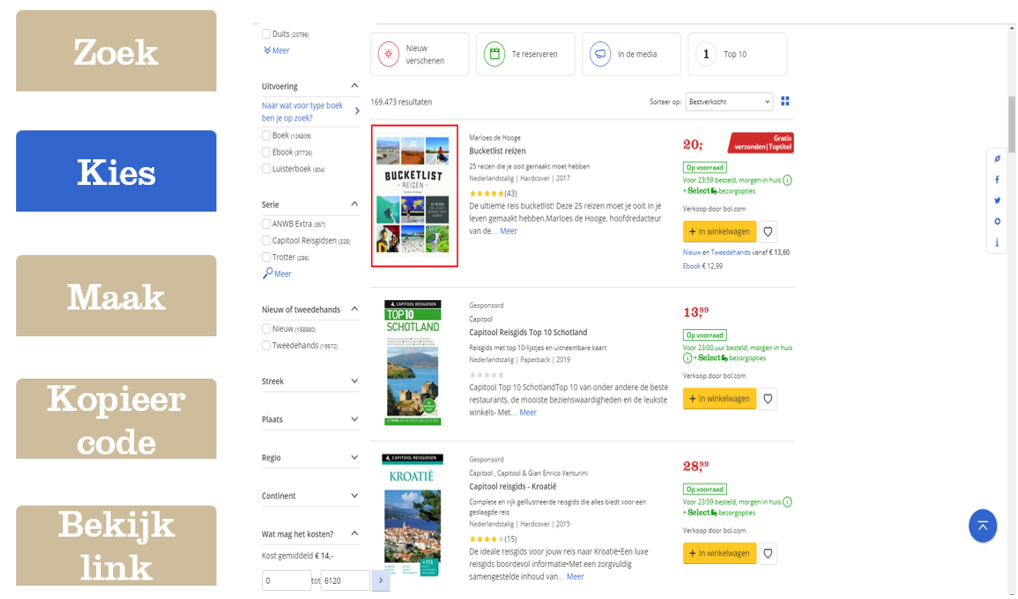This screenshot has height=599, width=1018.
Task: Tick the ANWB Extra series checkbox
Action: pos(266,224)
